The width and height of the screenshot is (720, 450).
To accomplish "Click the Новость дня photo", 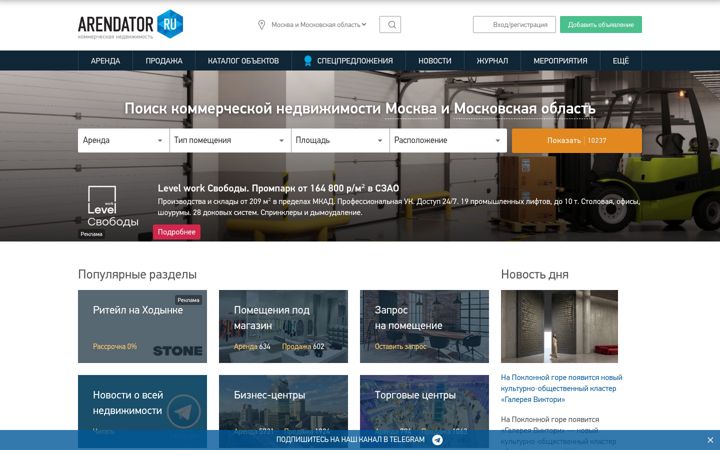I will tap(559, 326).
